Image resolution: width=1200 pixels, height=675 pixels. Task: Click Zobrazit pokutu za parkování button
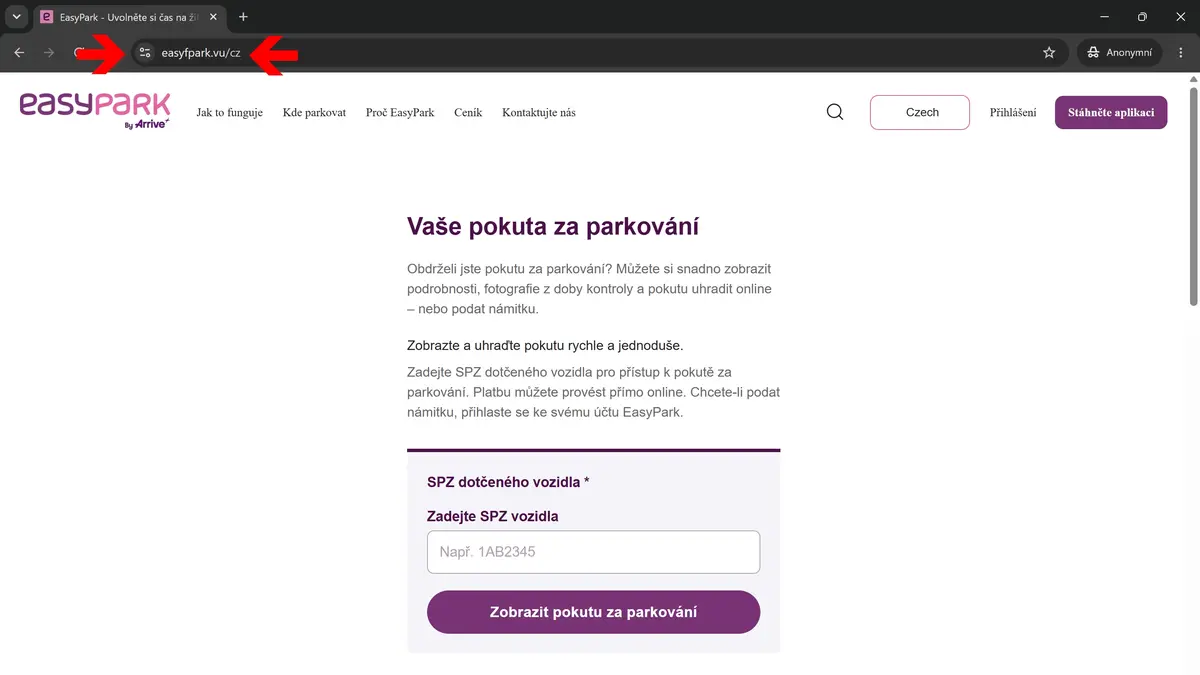click(x=593, y=612)
